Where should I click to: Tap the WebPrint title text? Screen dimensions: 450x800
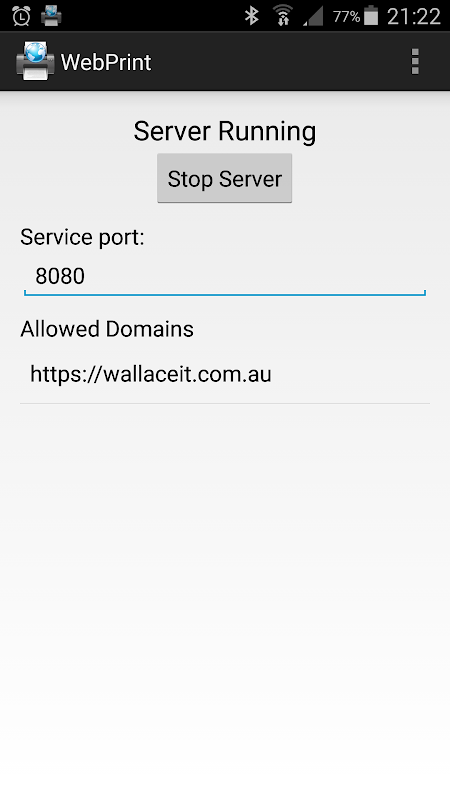[x=106, y=62]
